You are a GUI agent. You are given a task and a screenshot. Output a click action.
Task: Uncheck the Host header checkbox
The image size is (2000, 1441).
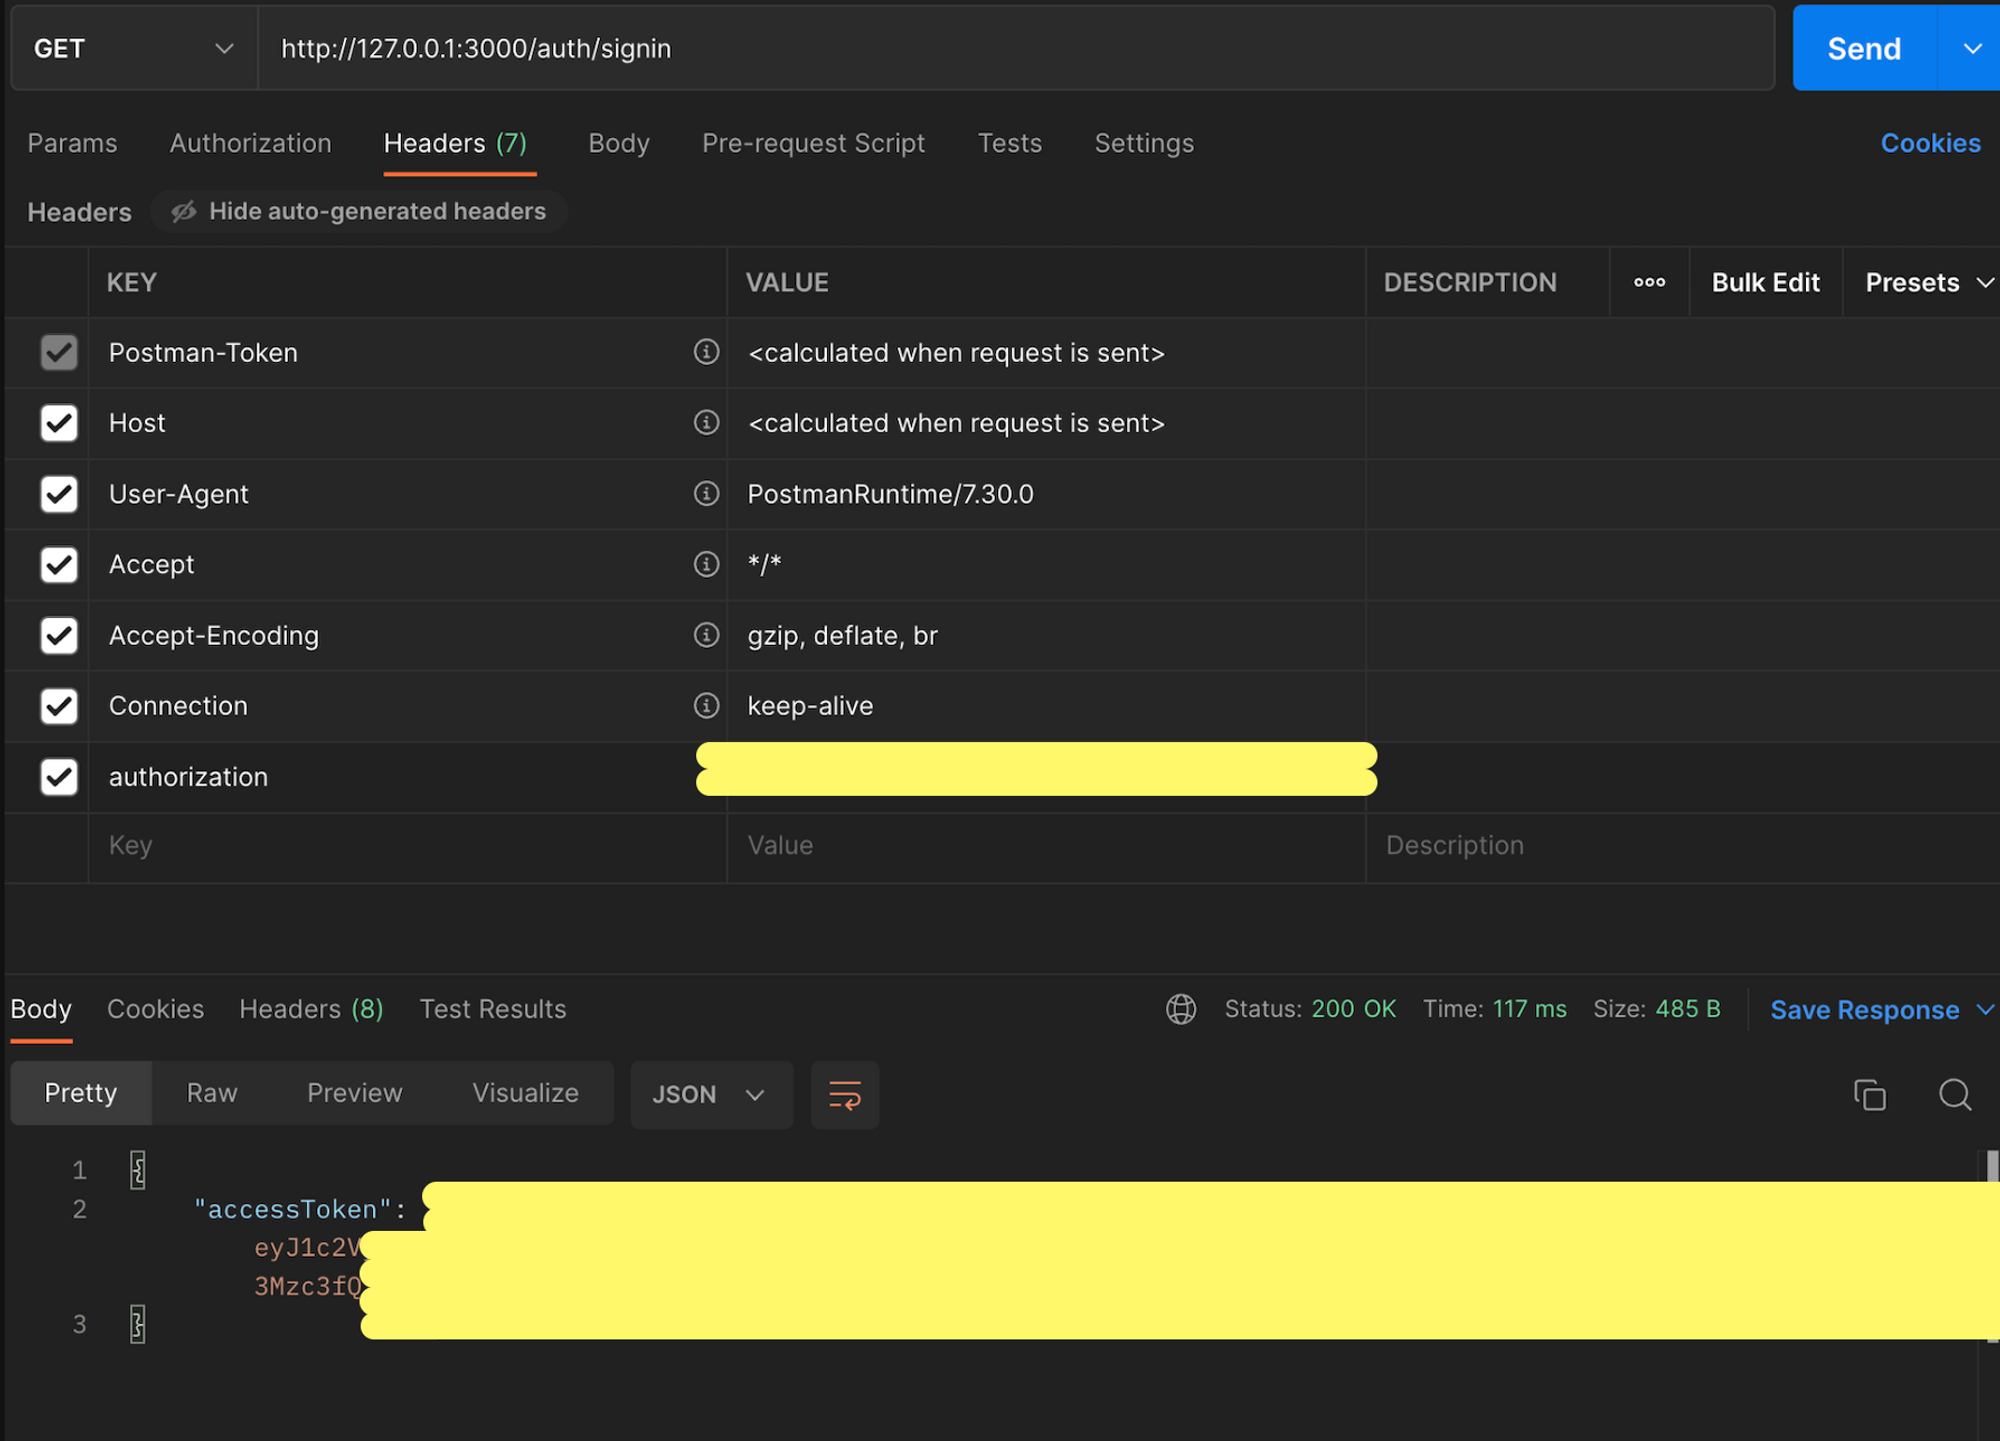(x=59, y=423)
